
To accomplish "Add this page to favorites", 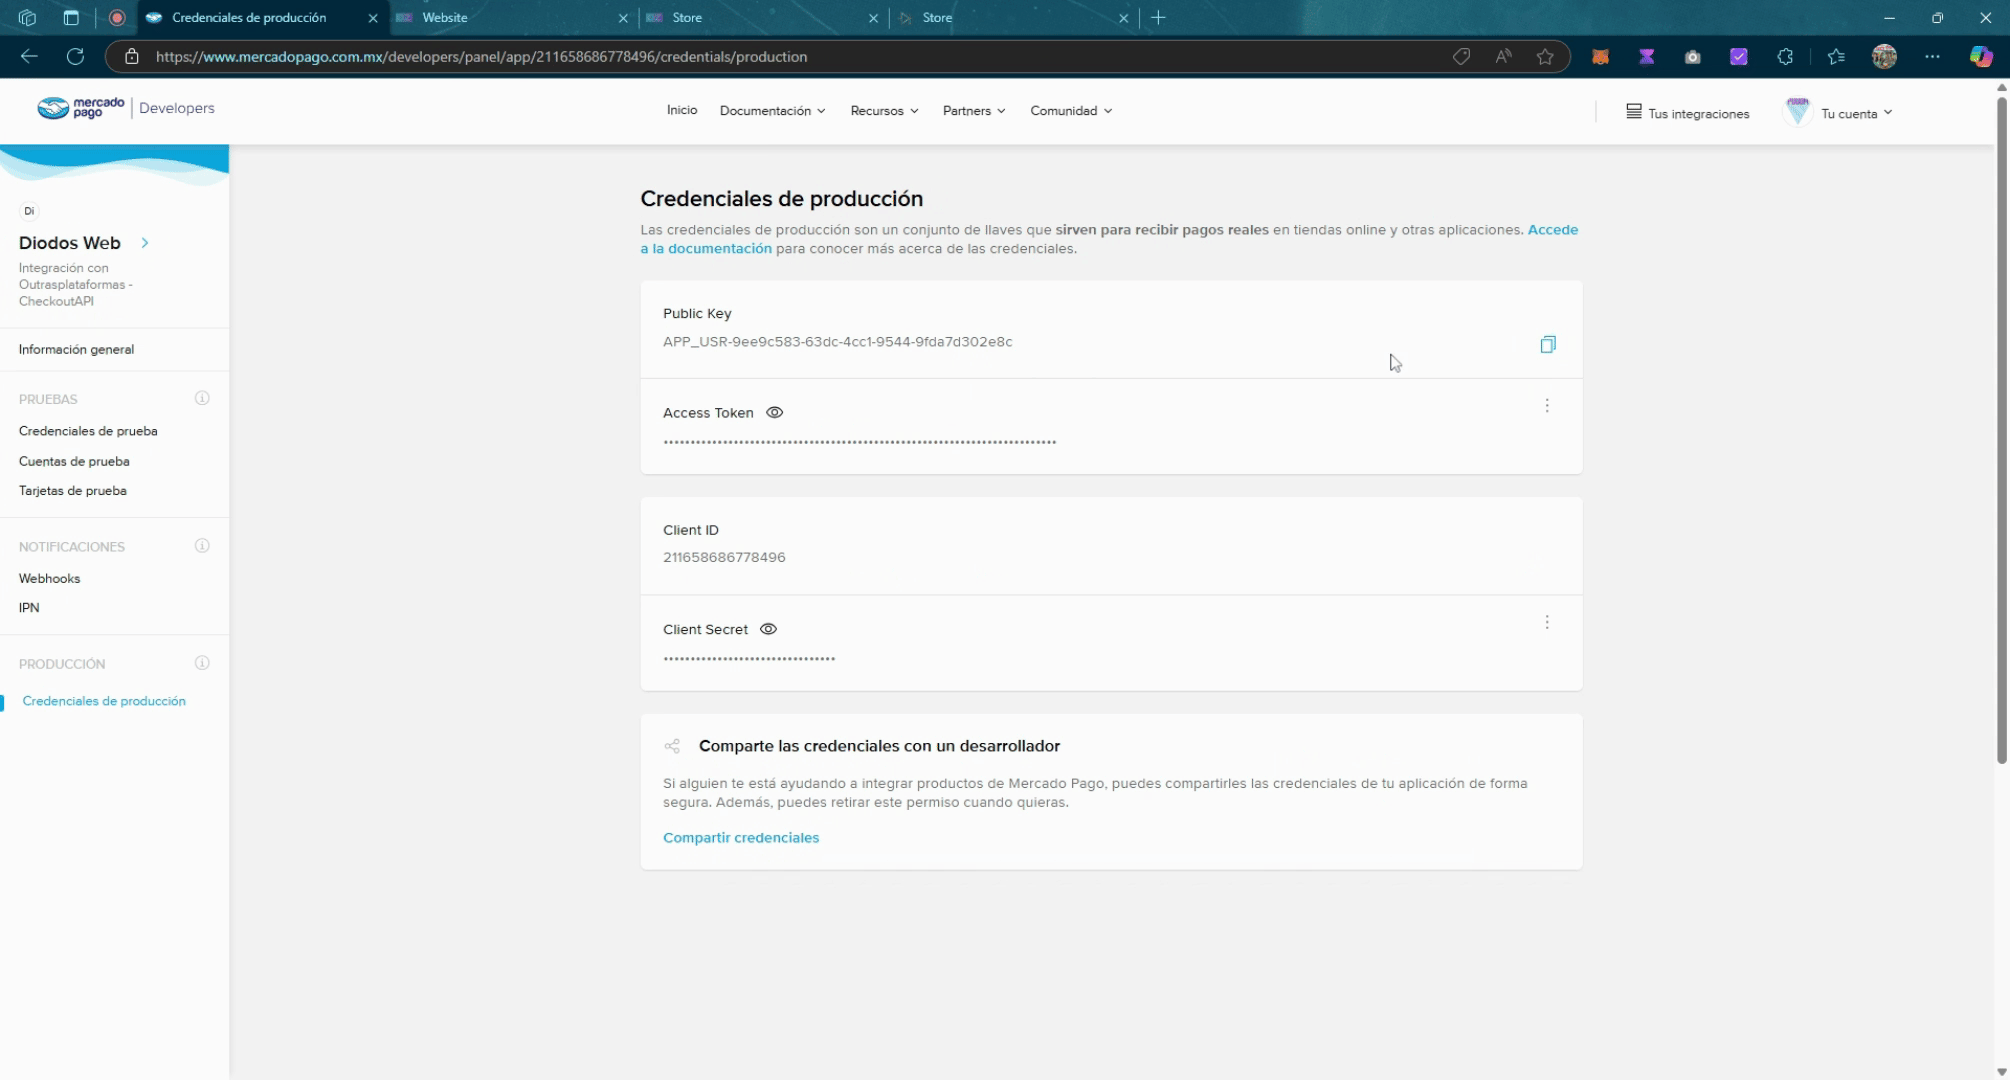I will point(1545,57).
